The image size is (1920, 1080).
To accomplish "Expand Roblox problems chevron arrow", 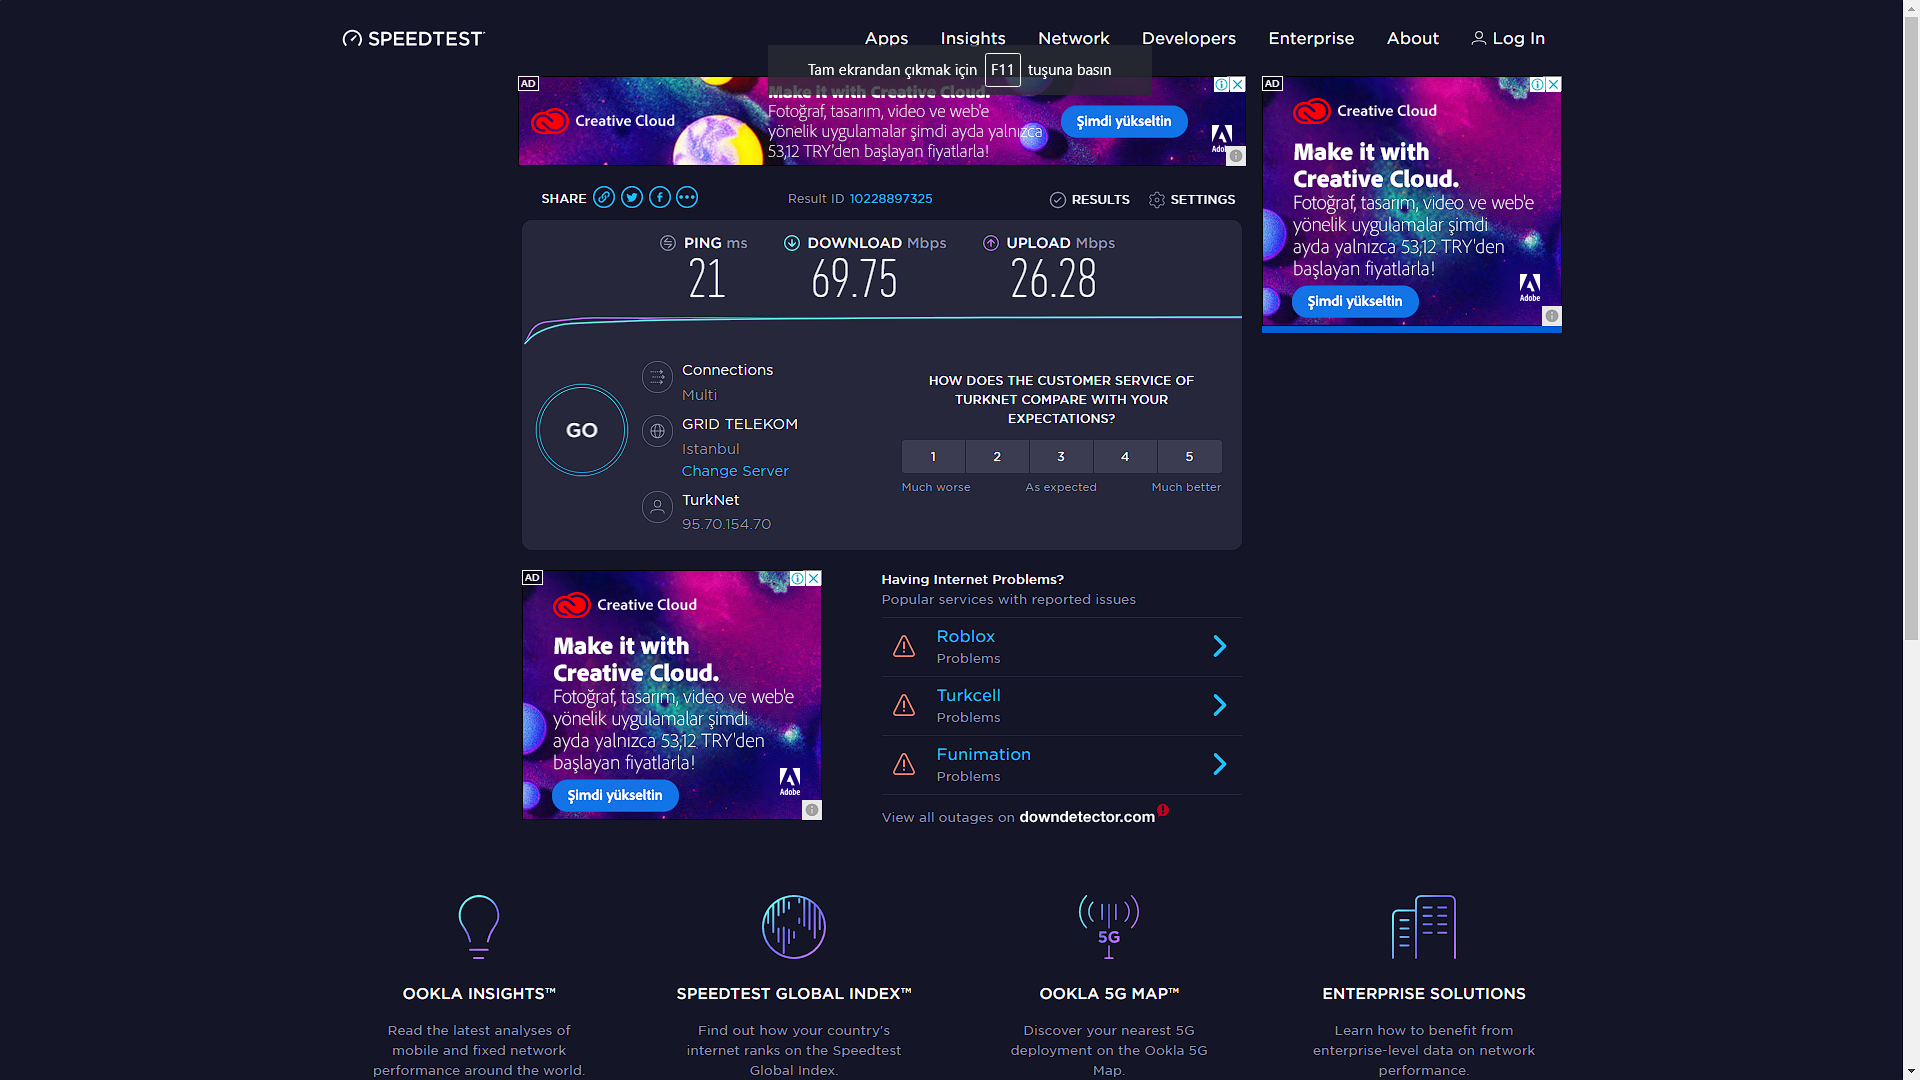I will coord(1219,646).
